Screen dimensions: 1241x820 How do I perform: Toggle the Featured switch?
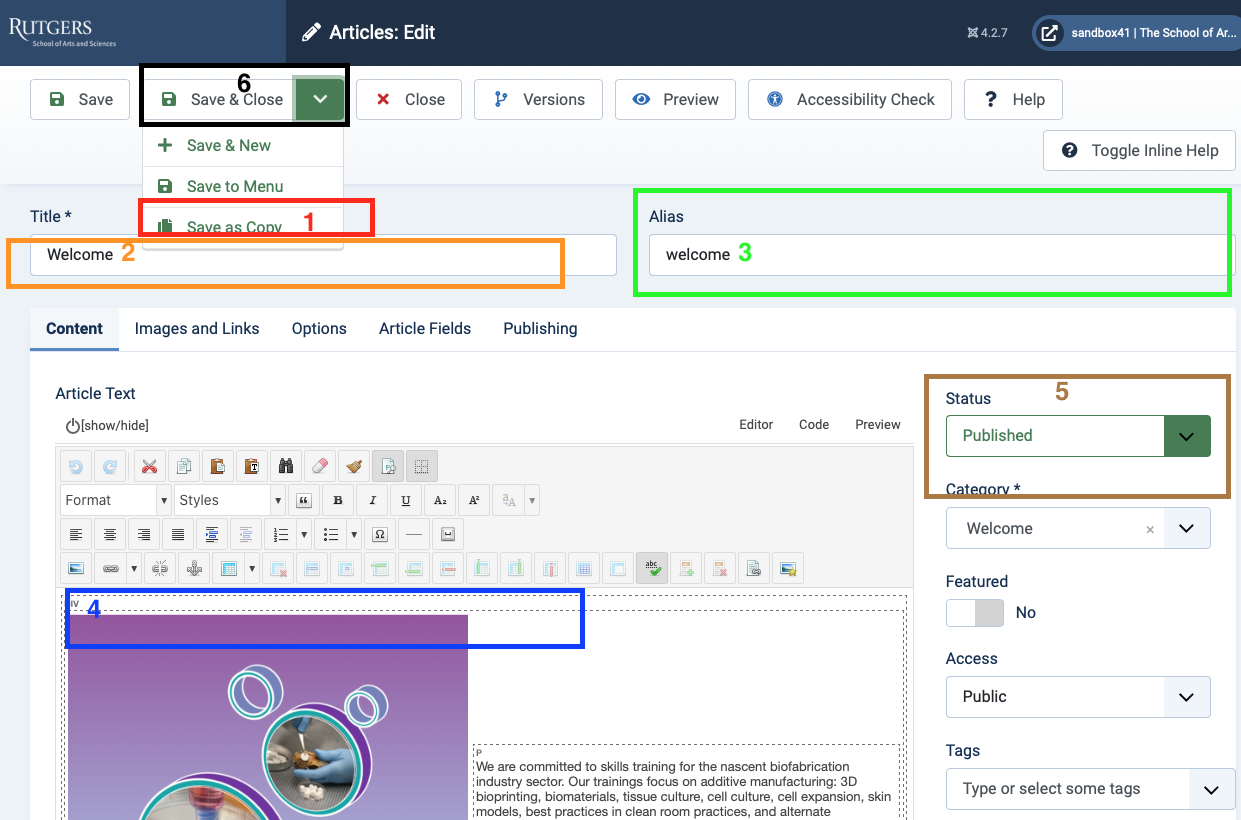[x=975, y=613]
